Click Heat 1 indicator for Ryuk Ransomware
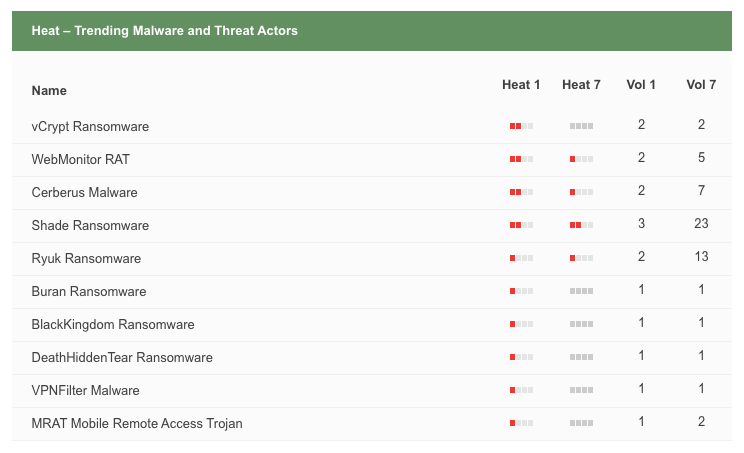 [x=521, y=258]
